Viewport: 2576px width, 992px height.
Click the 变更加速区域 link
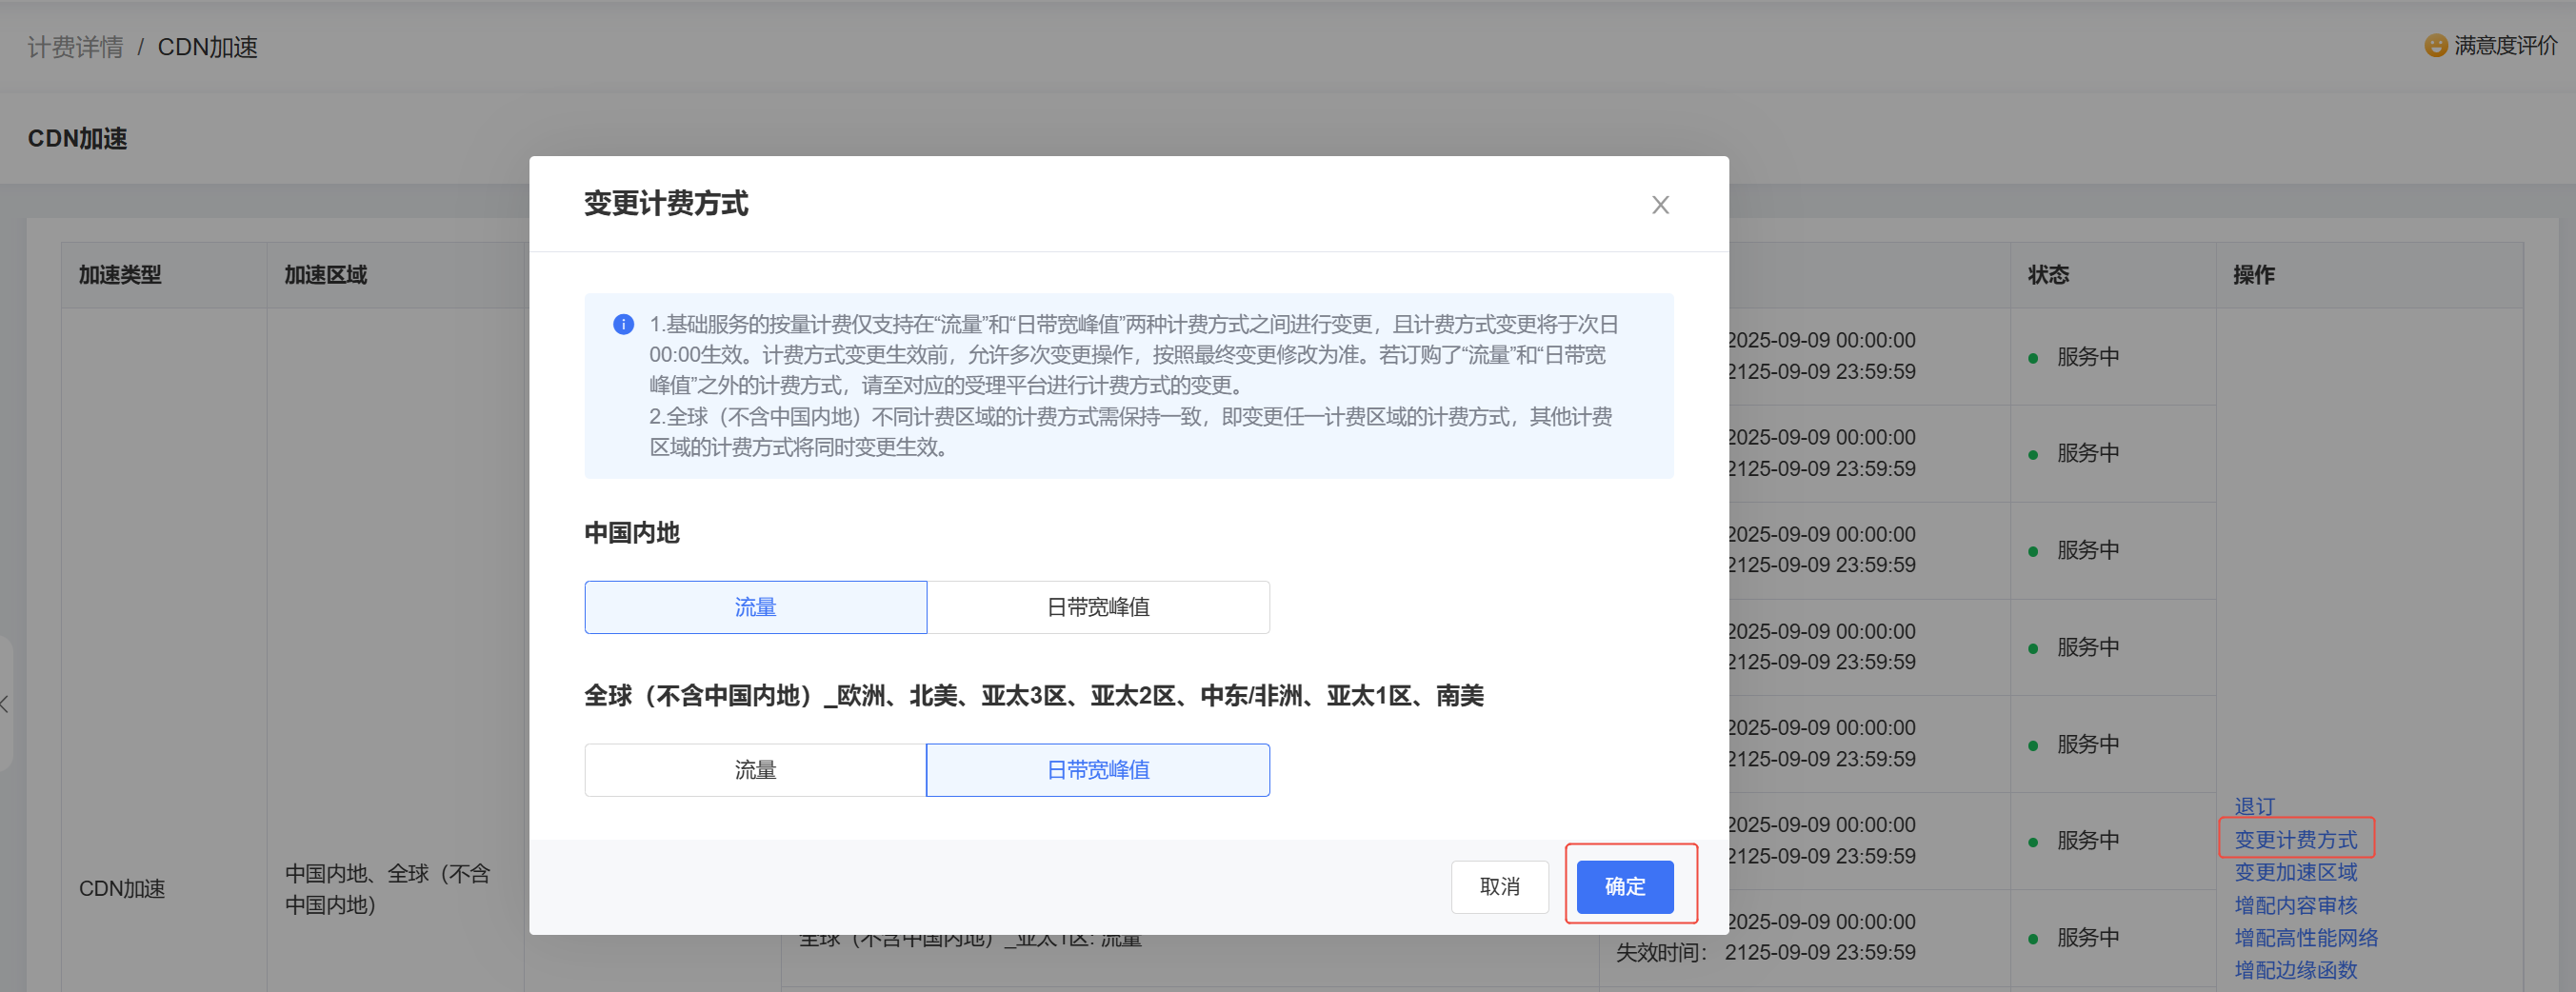point(2295,872)
